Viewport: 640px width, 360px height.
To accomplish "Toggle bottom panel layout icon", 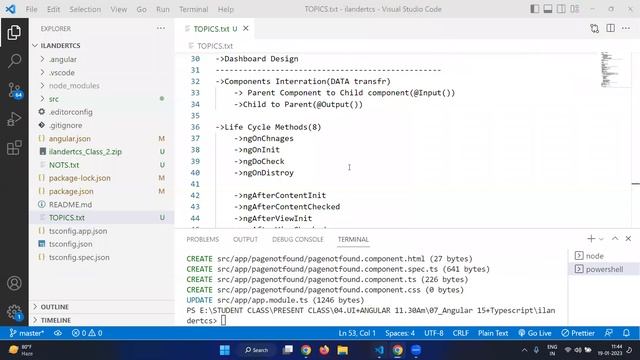I will (548, 9).
